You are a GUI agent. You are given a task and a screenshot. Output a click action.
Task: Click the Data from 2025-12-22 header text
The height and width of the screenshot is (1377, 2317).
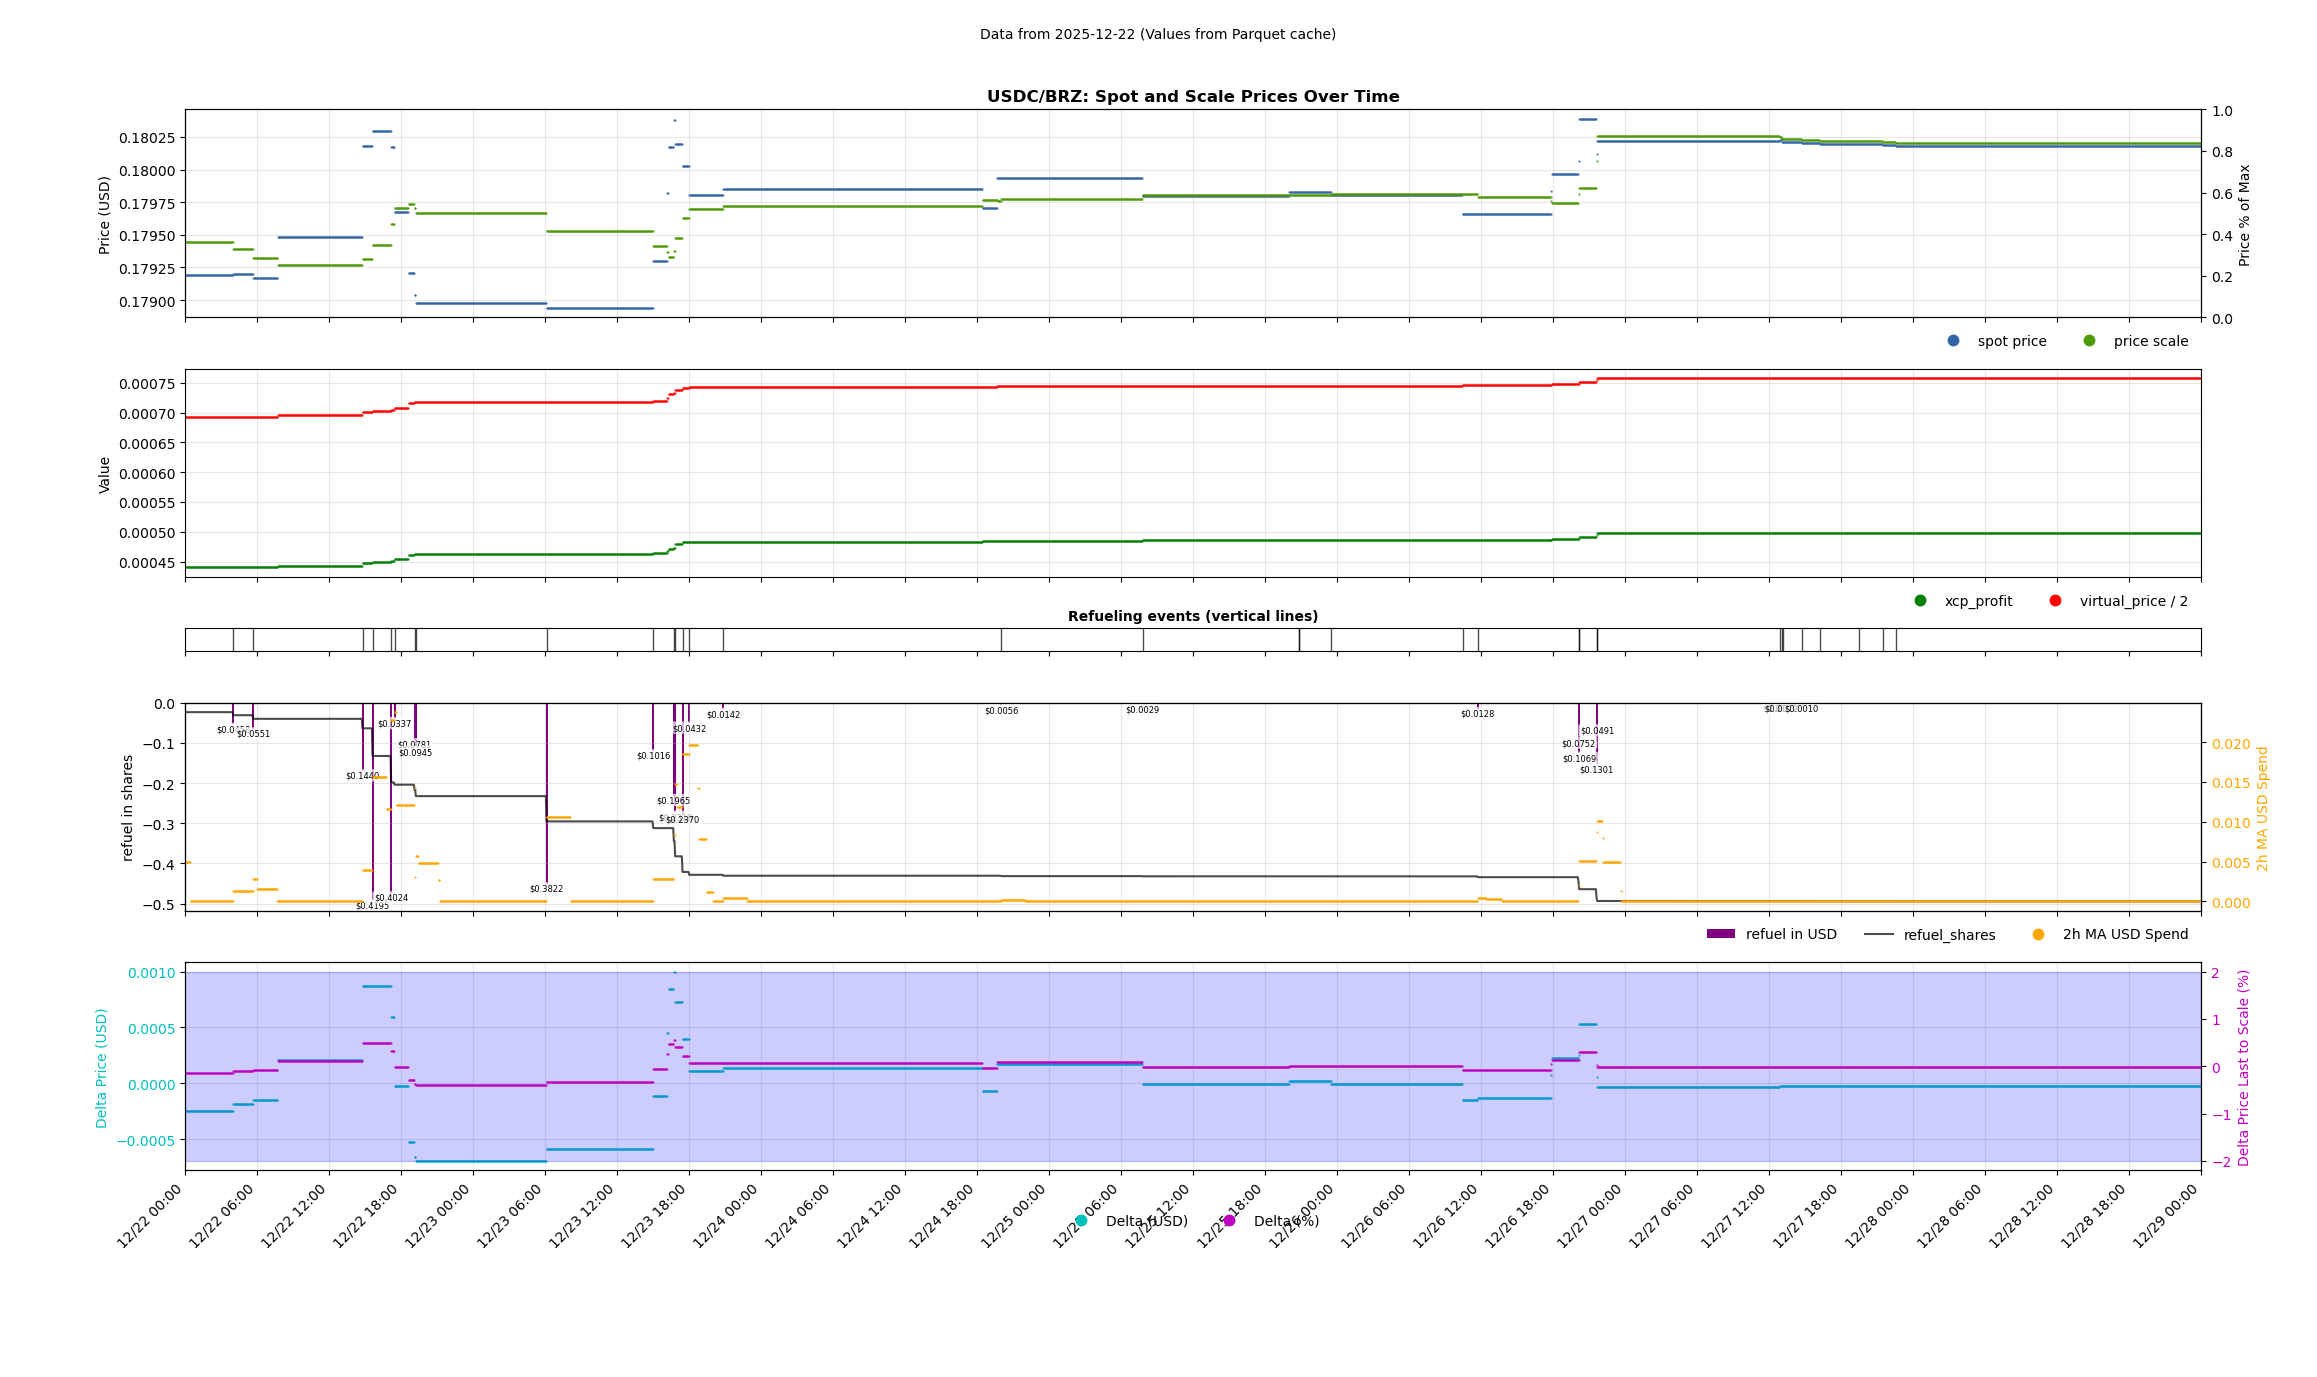click(x=1157, y=34)
